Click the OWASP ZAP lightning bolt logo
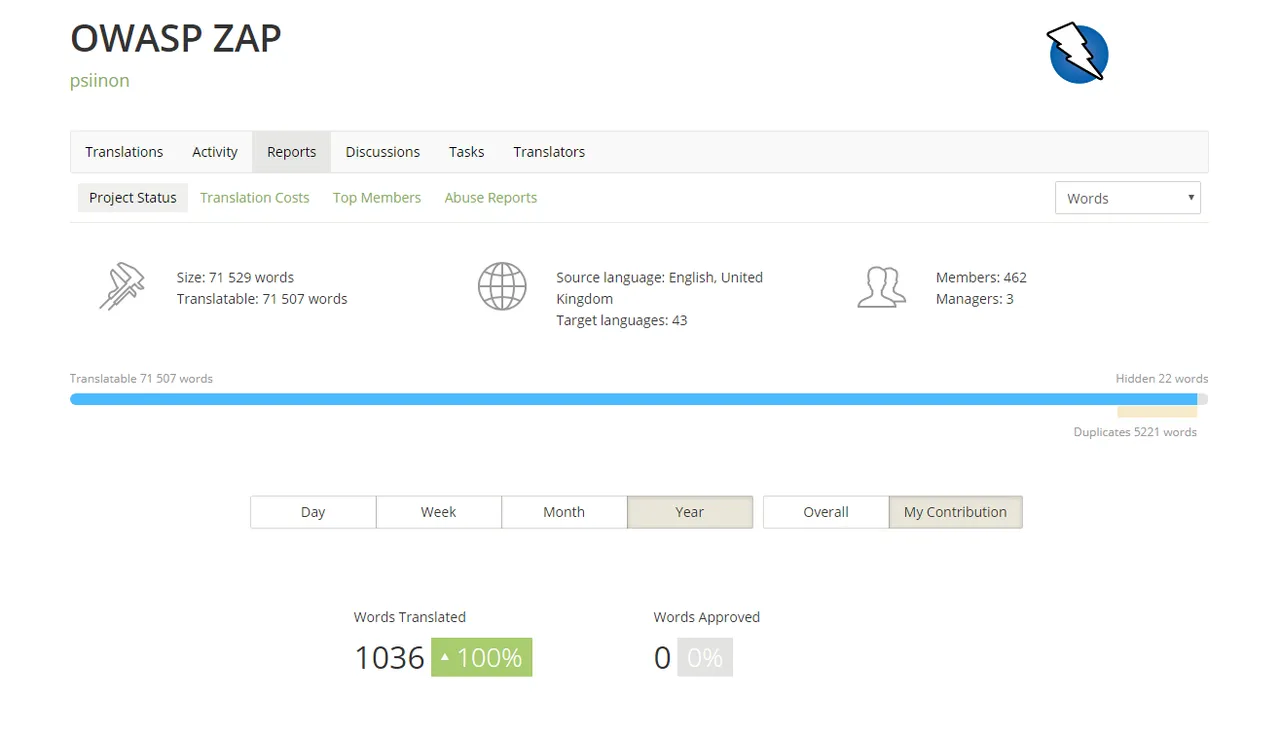Screen dimensions: 1280x739 pyautogui.click(x=1078, y=53)
